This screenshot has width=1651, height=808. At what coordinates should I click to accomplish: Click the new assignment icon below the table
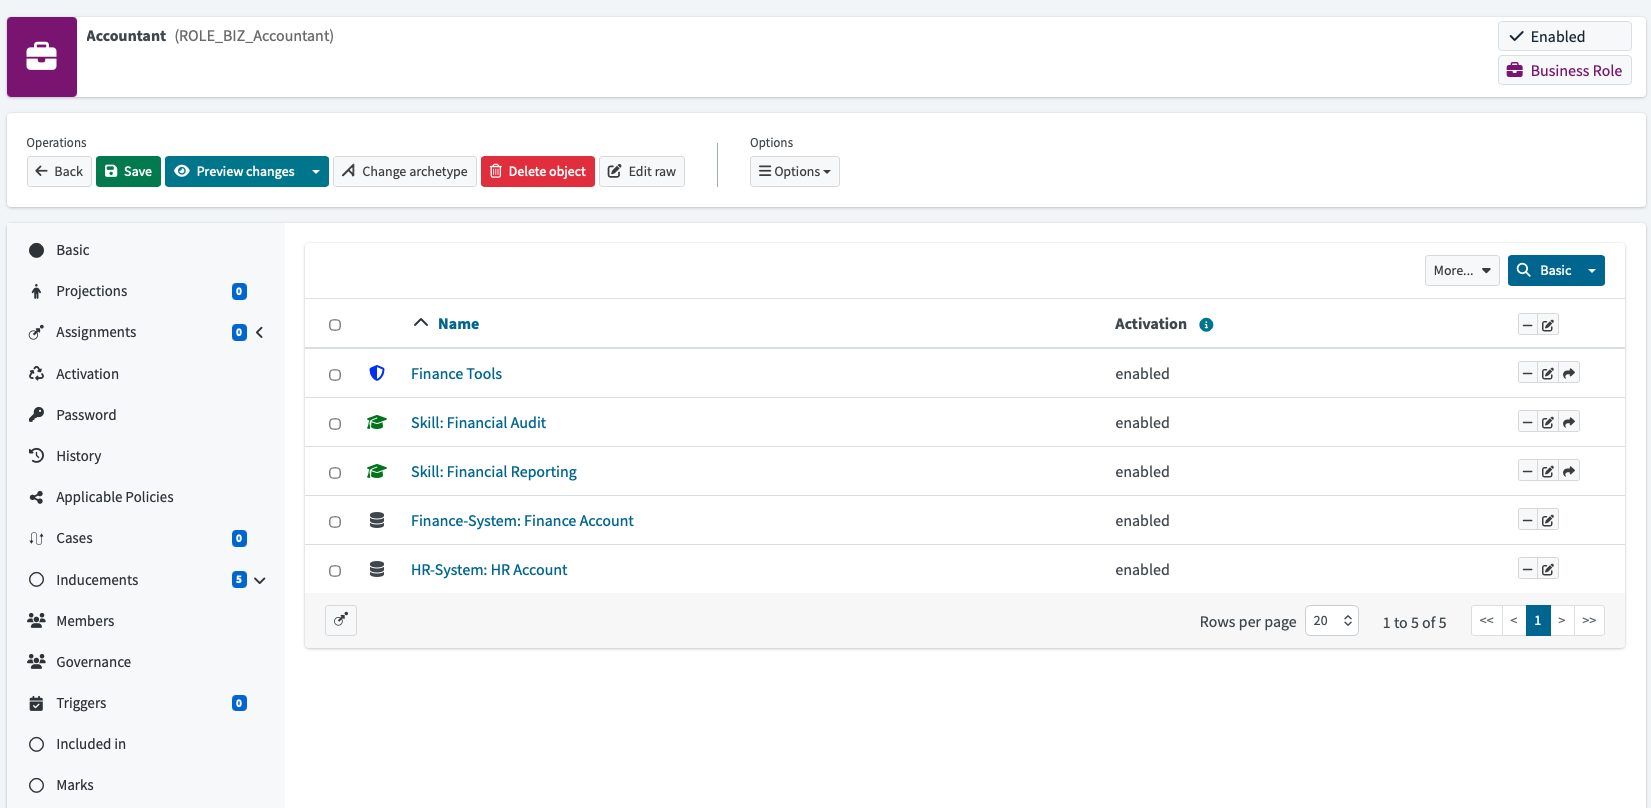click(x=341, y=620)
